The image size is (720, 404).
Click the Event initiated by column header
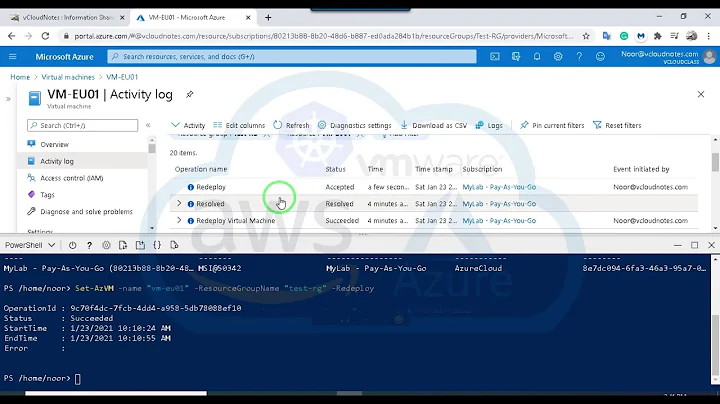tap(641, 169)
